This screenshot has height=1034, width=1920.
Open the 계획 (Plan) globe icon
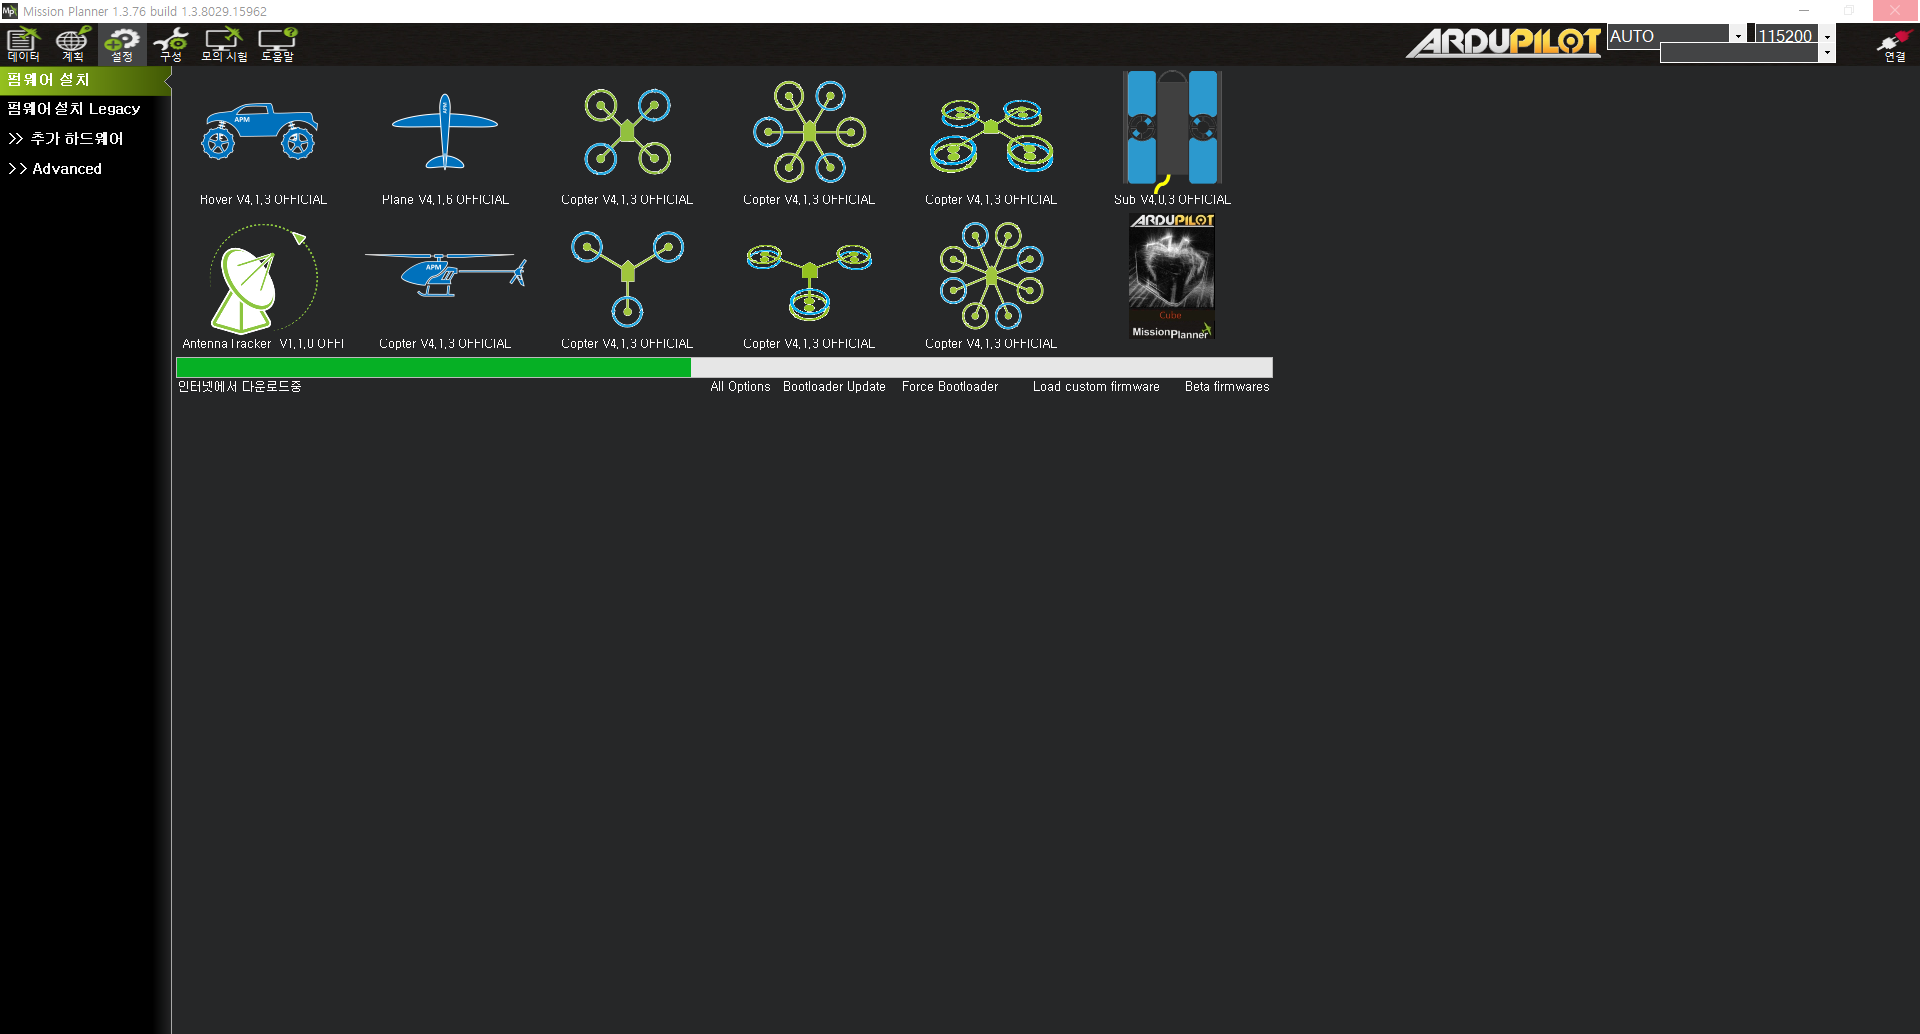pos(73,44)
